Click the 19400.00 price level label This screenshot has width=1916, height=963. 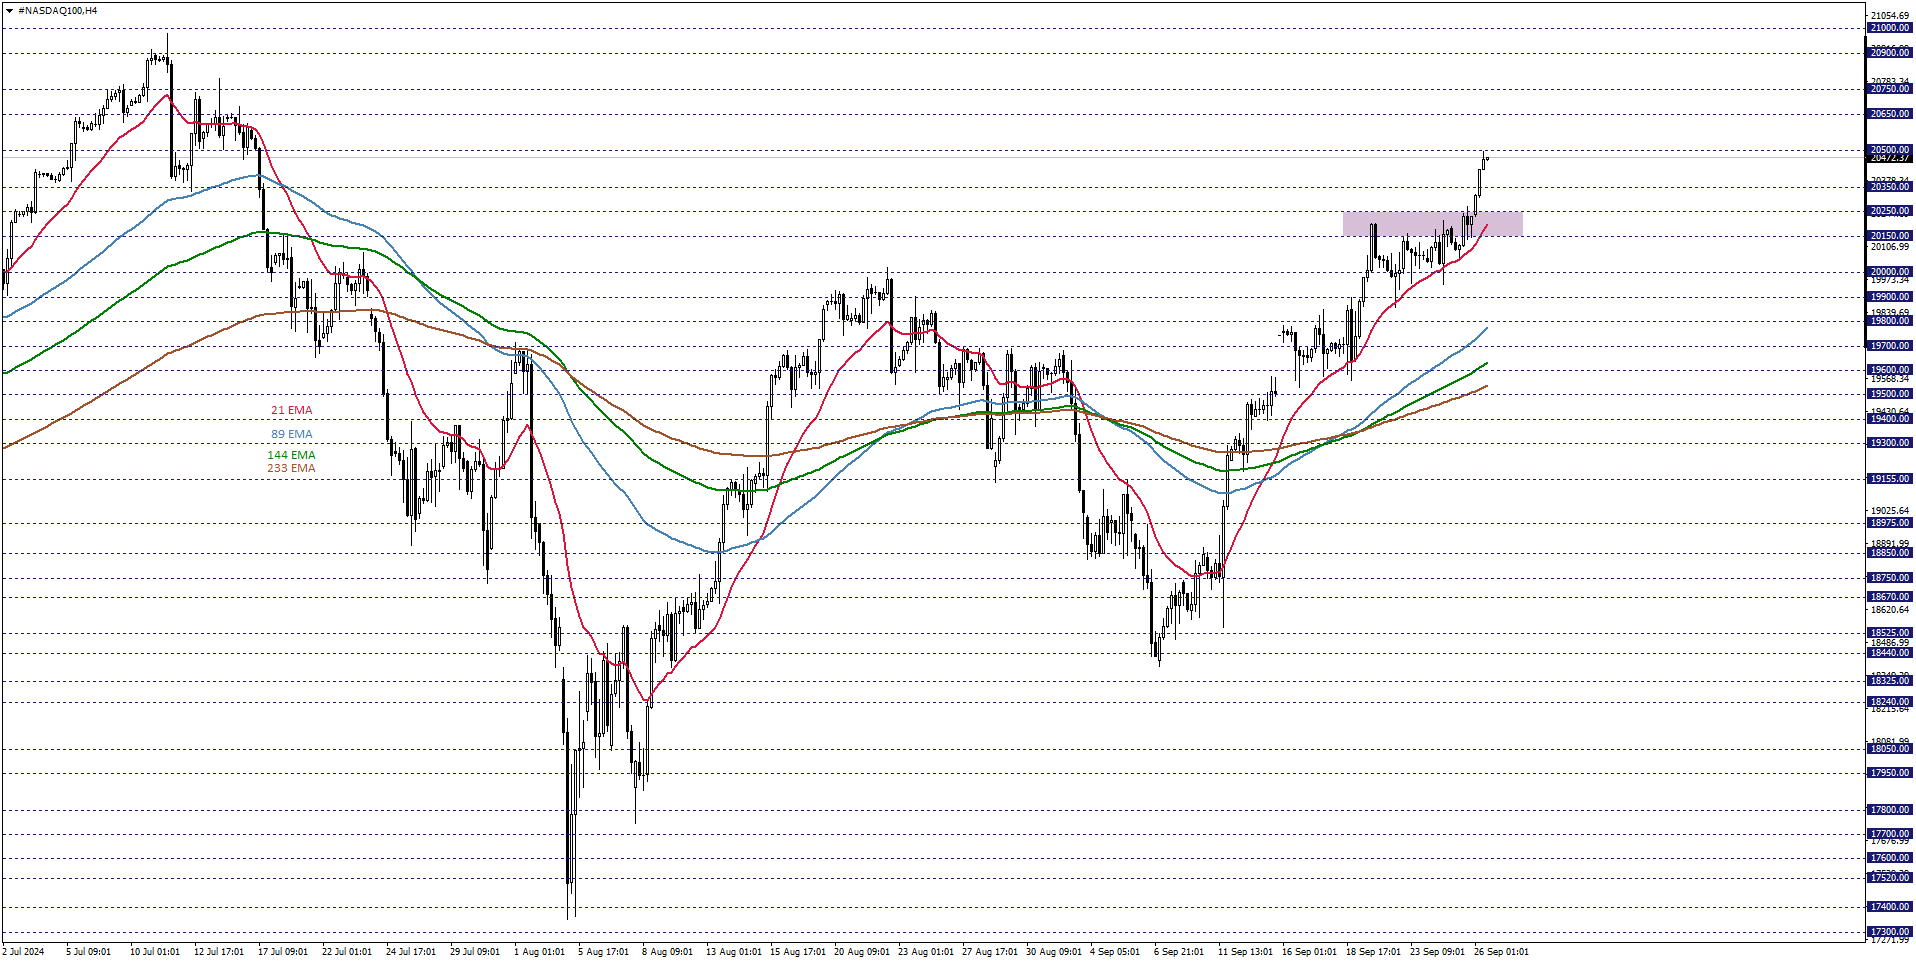pos(1890,419)
